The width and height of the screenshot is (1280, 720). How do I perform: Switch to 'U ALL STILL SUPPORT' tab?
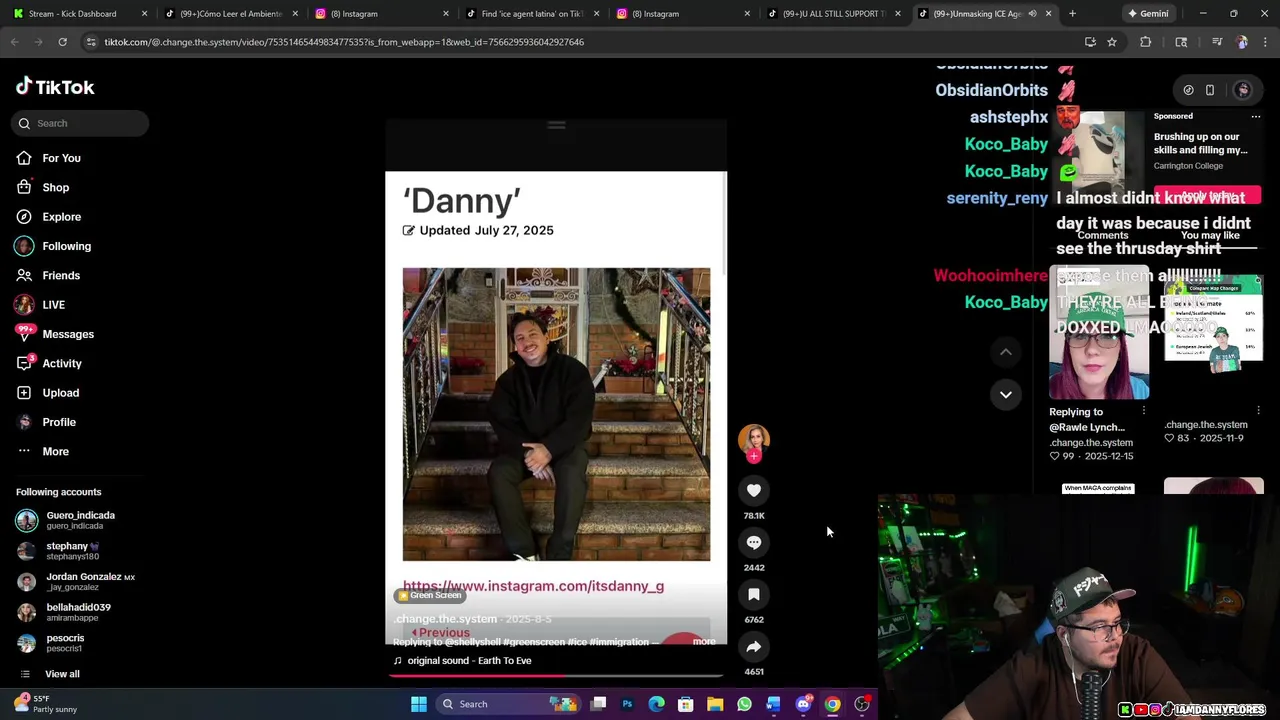[x=834, y=14]
